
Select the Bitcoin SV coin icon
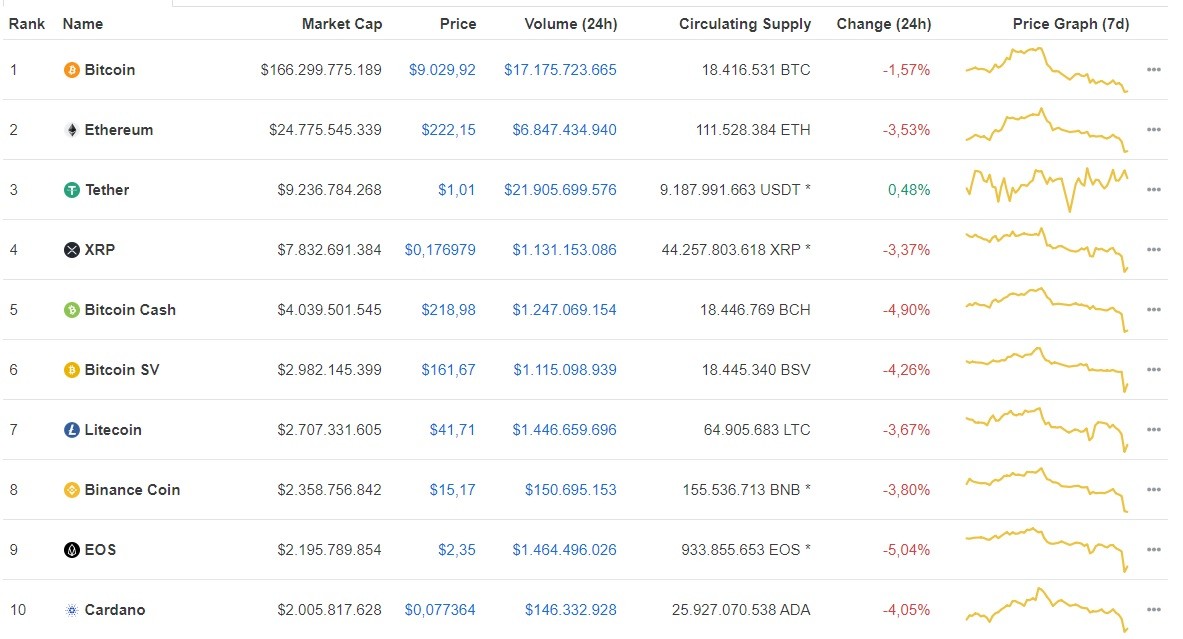click(70, 370)
